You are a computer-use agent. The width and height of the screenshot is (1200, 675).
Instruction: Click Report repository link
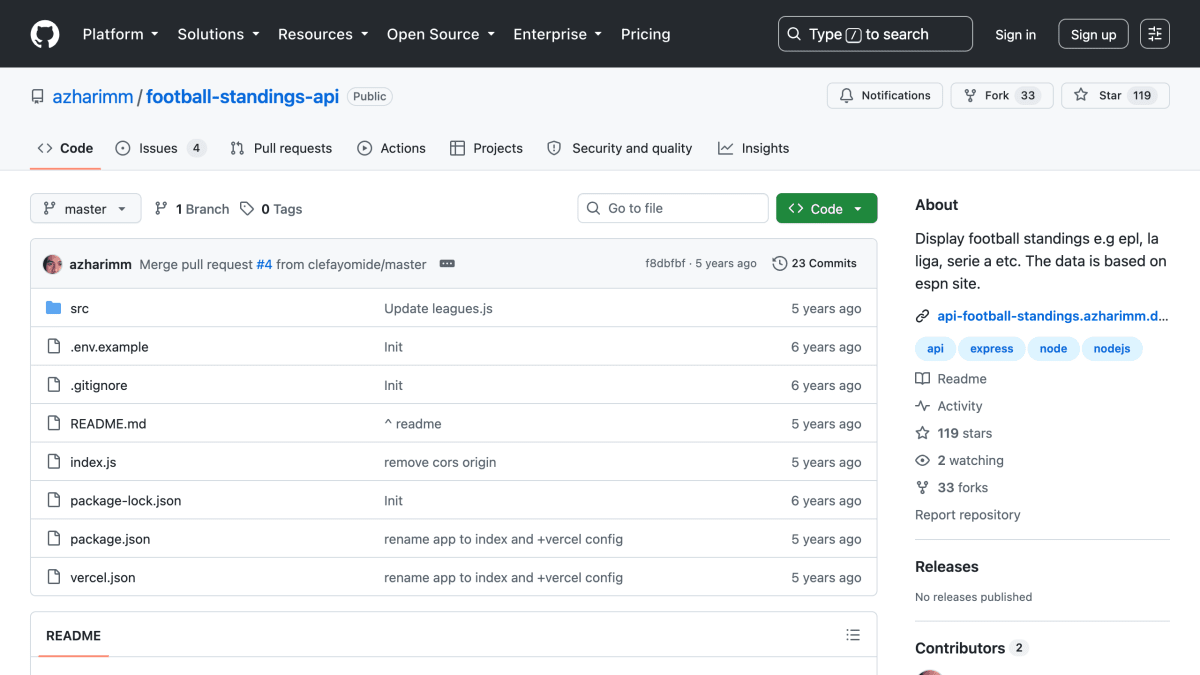click(x=968, y=515)
